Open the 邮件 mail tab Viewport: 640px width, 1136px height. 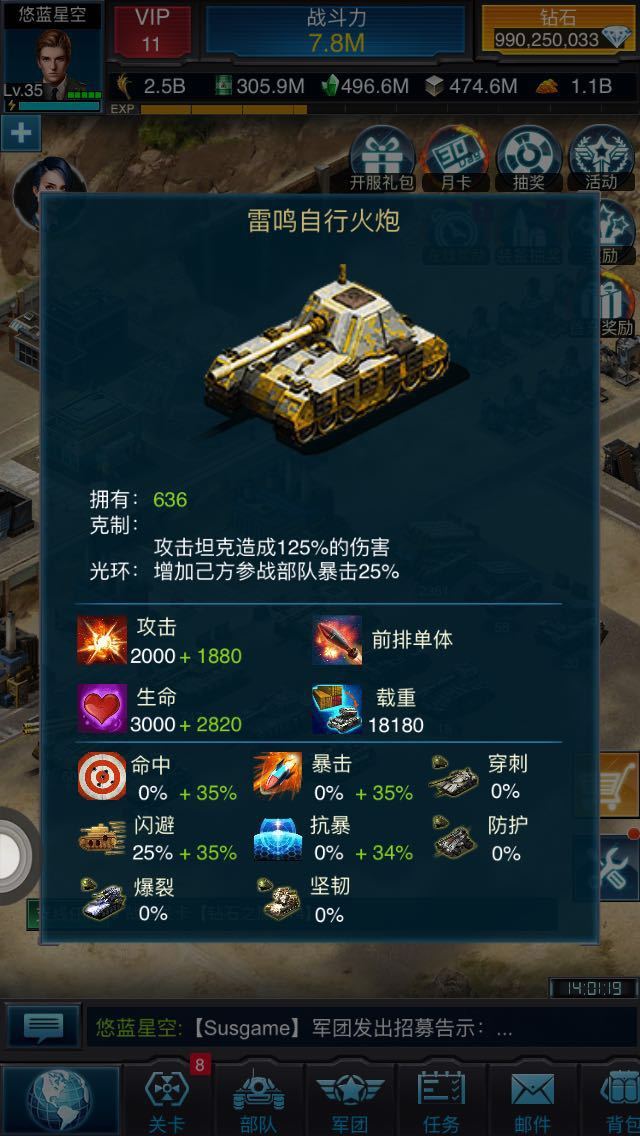click(533, 1100)
